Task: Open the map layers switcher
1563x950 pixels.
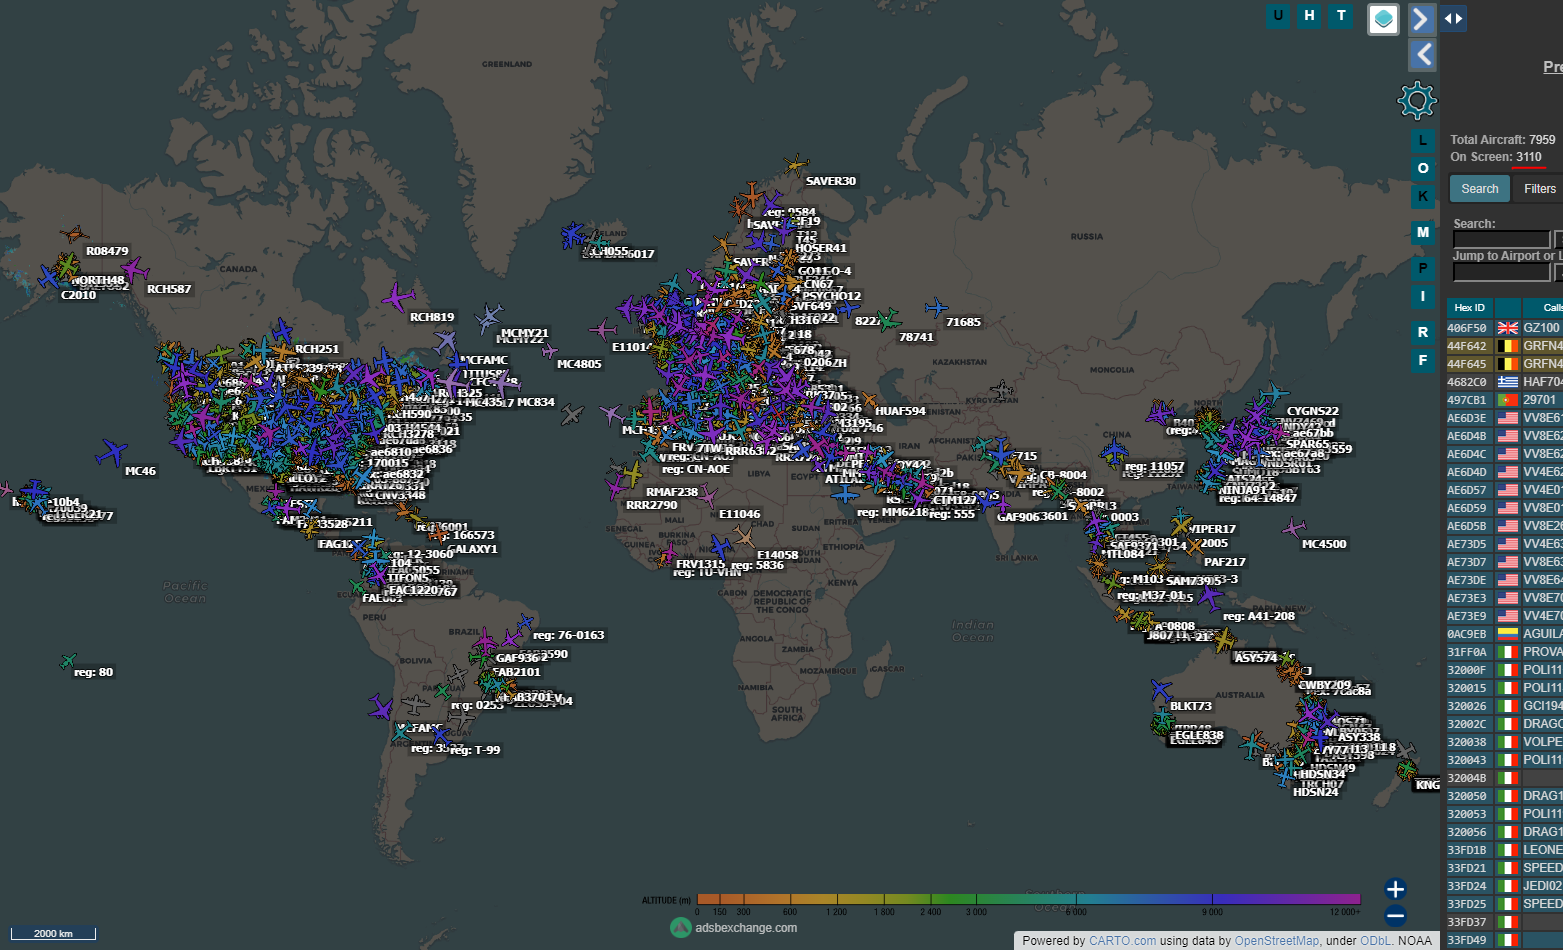Action: click(x=1383, y=19)
